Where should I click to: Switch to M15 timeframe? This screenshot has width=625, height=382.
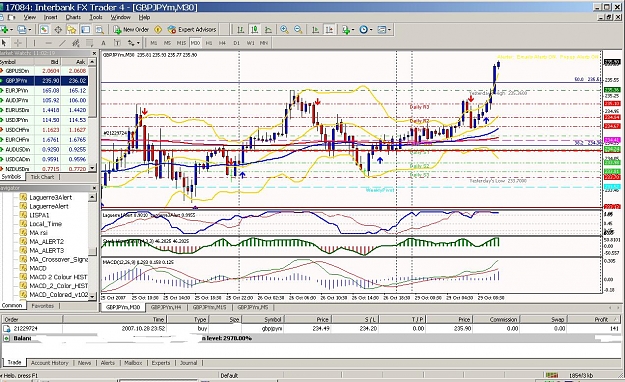[x=181, y=43]
